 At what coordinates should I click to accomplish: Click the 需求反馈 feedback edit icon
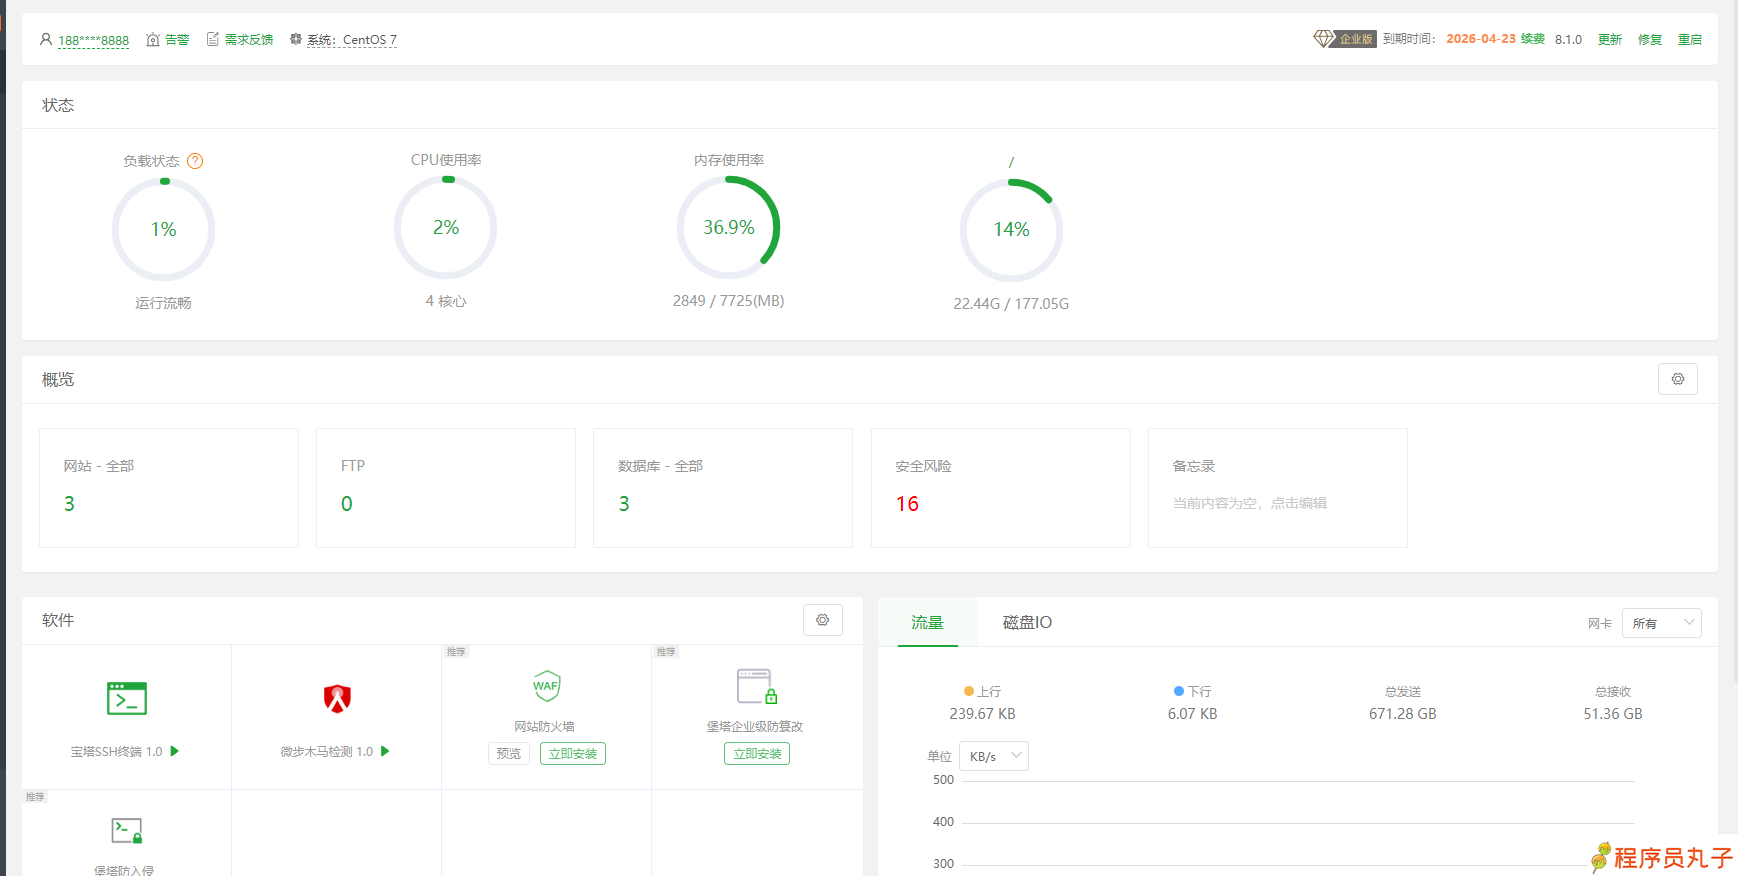point(213,39)
